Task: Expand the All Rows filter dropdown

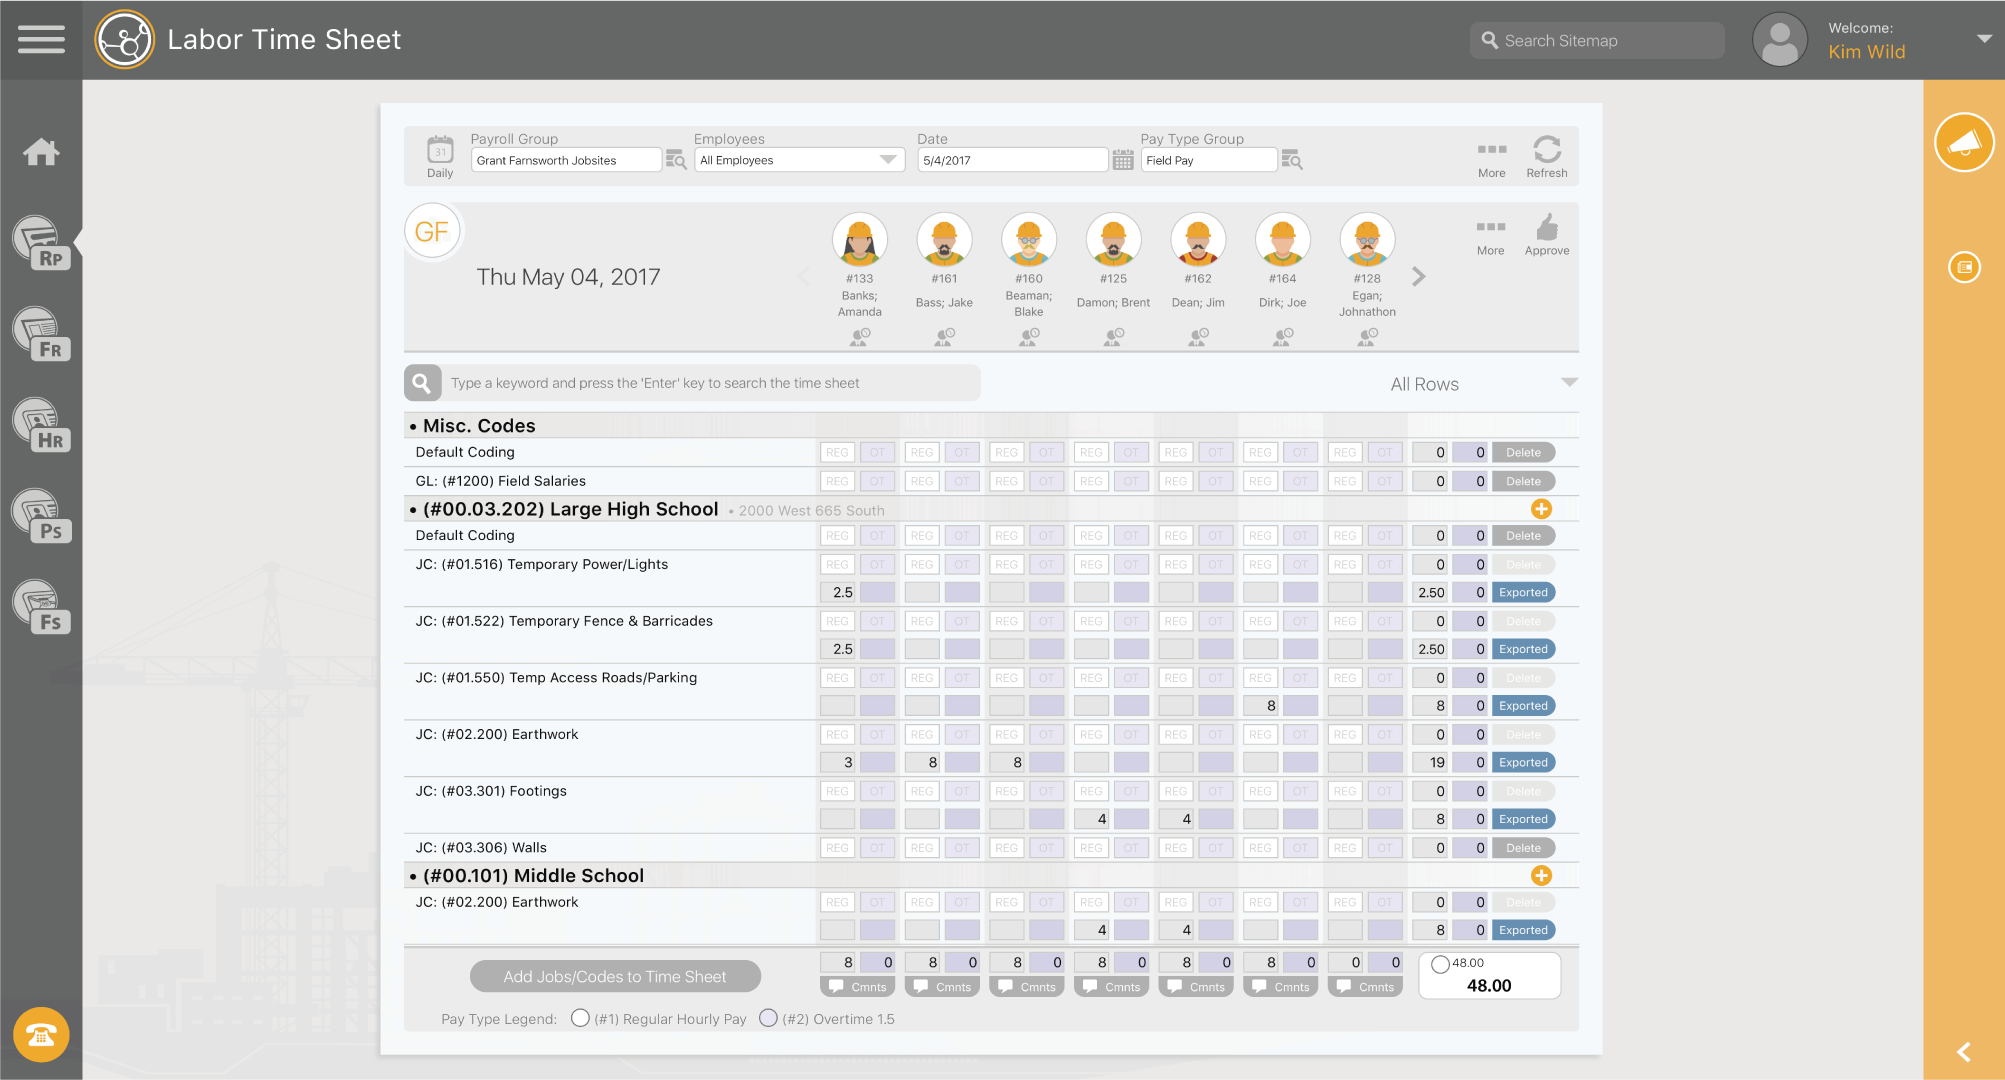Action: (x=1570, y=382)
